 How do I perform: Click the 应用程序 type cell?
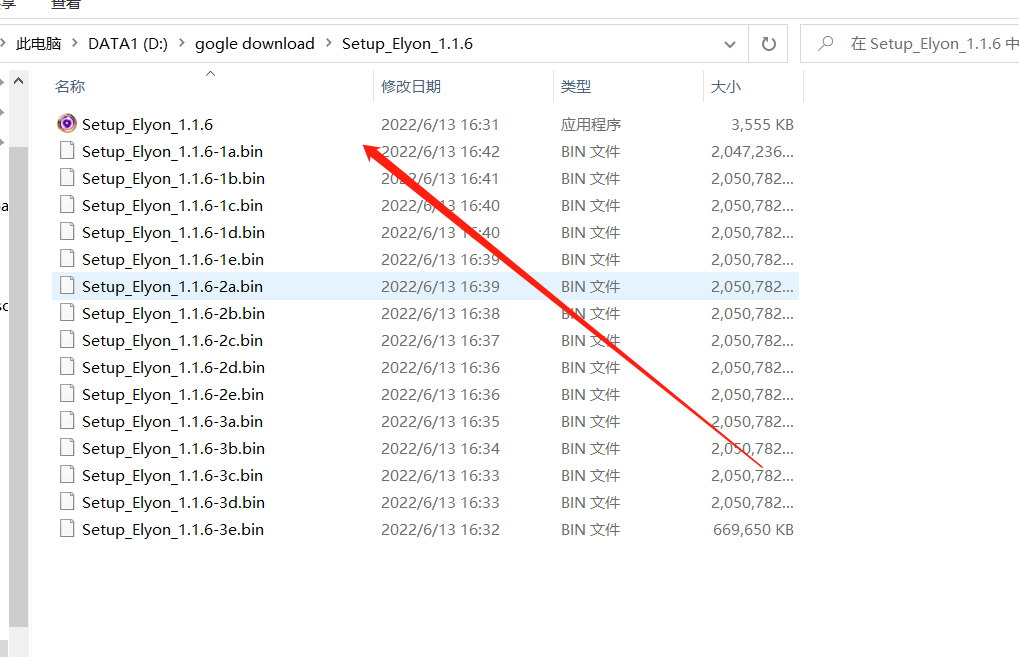pos(591,124)
